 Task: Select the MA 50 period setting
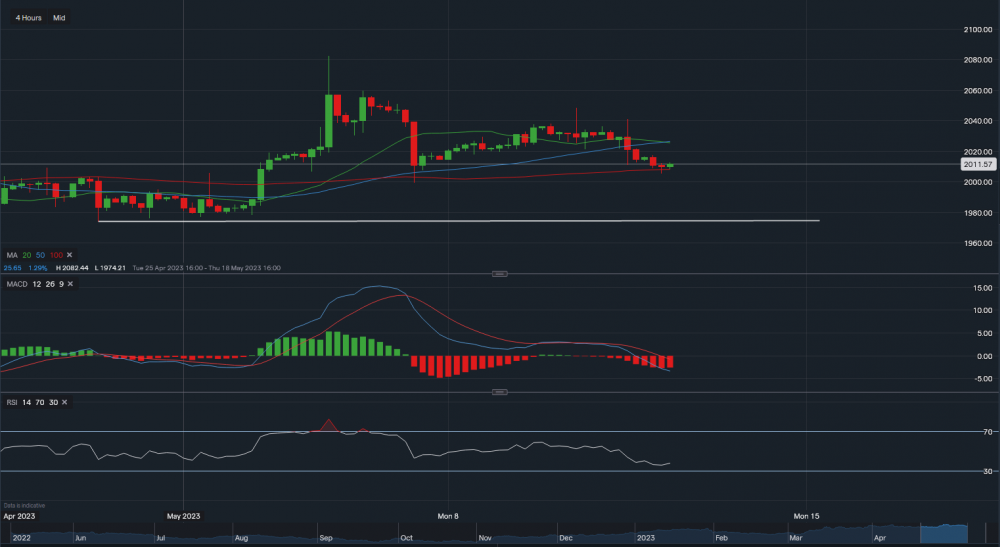pyautogui.click(x=42, y=257)
